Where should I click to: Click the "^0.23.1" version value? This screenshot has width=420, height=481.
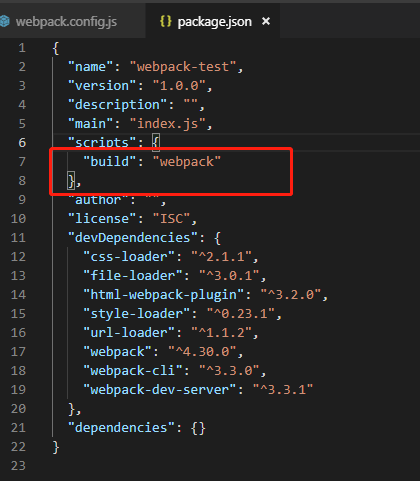[x=240, y=314]
